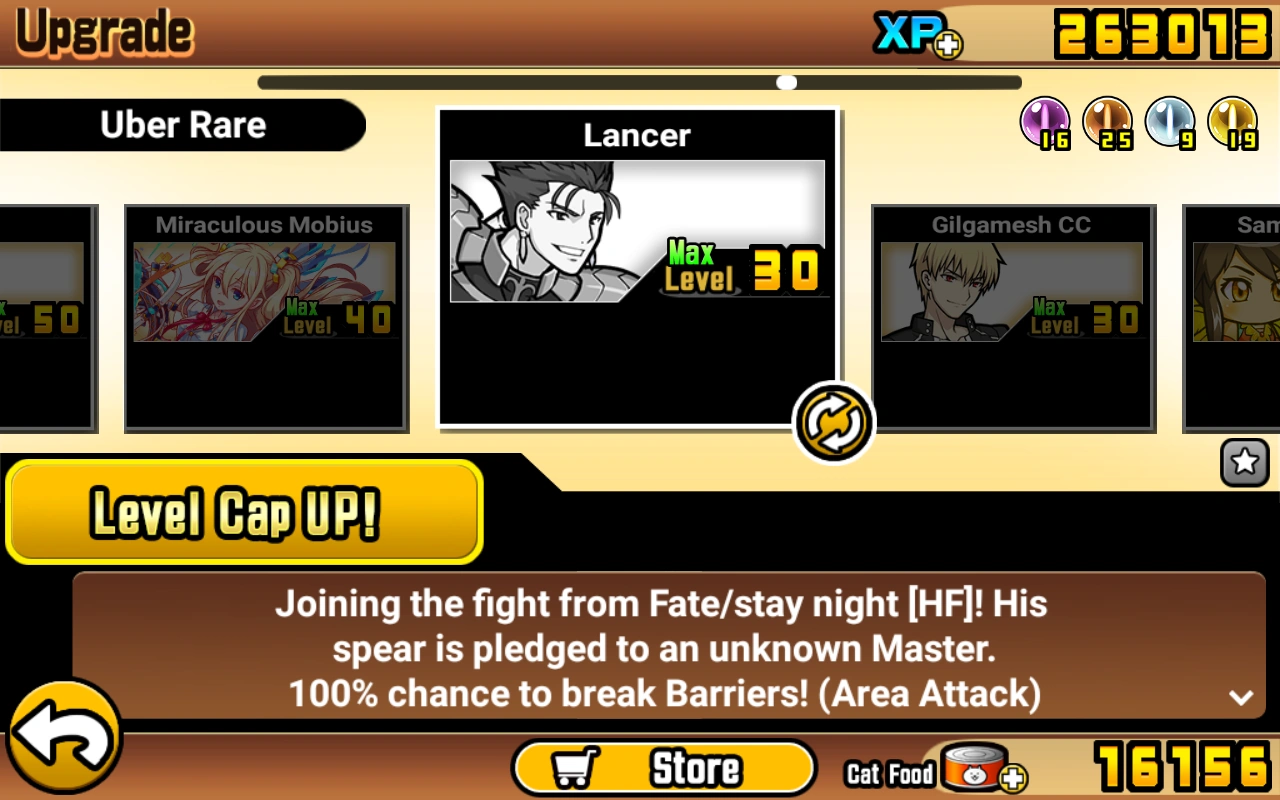Tap the Lancer description text box
This screenshot has width=1280, height=800.
[x=669, y=646]
